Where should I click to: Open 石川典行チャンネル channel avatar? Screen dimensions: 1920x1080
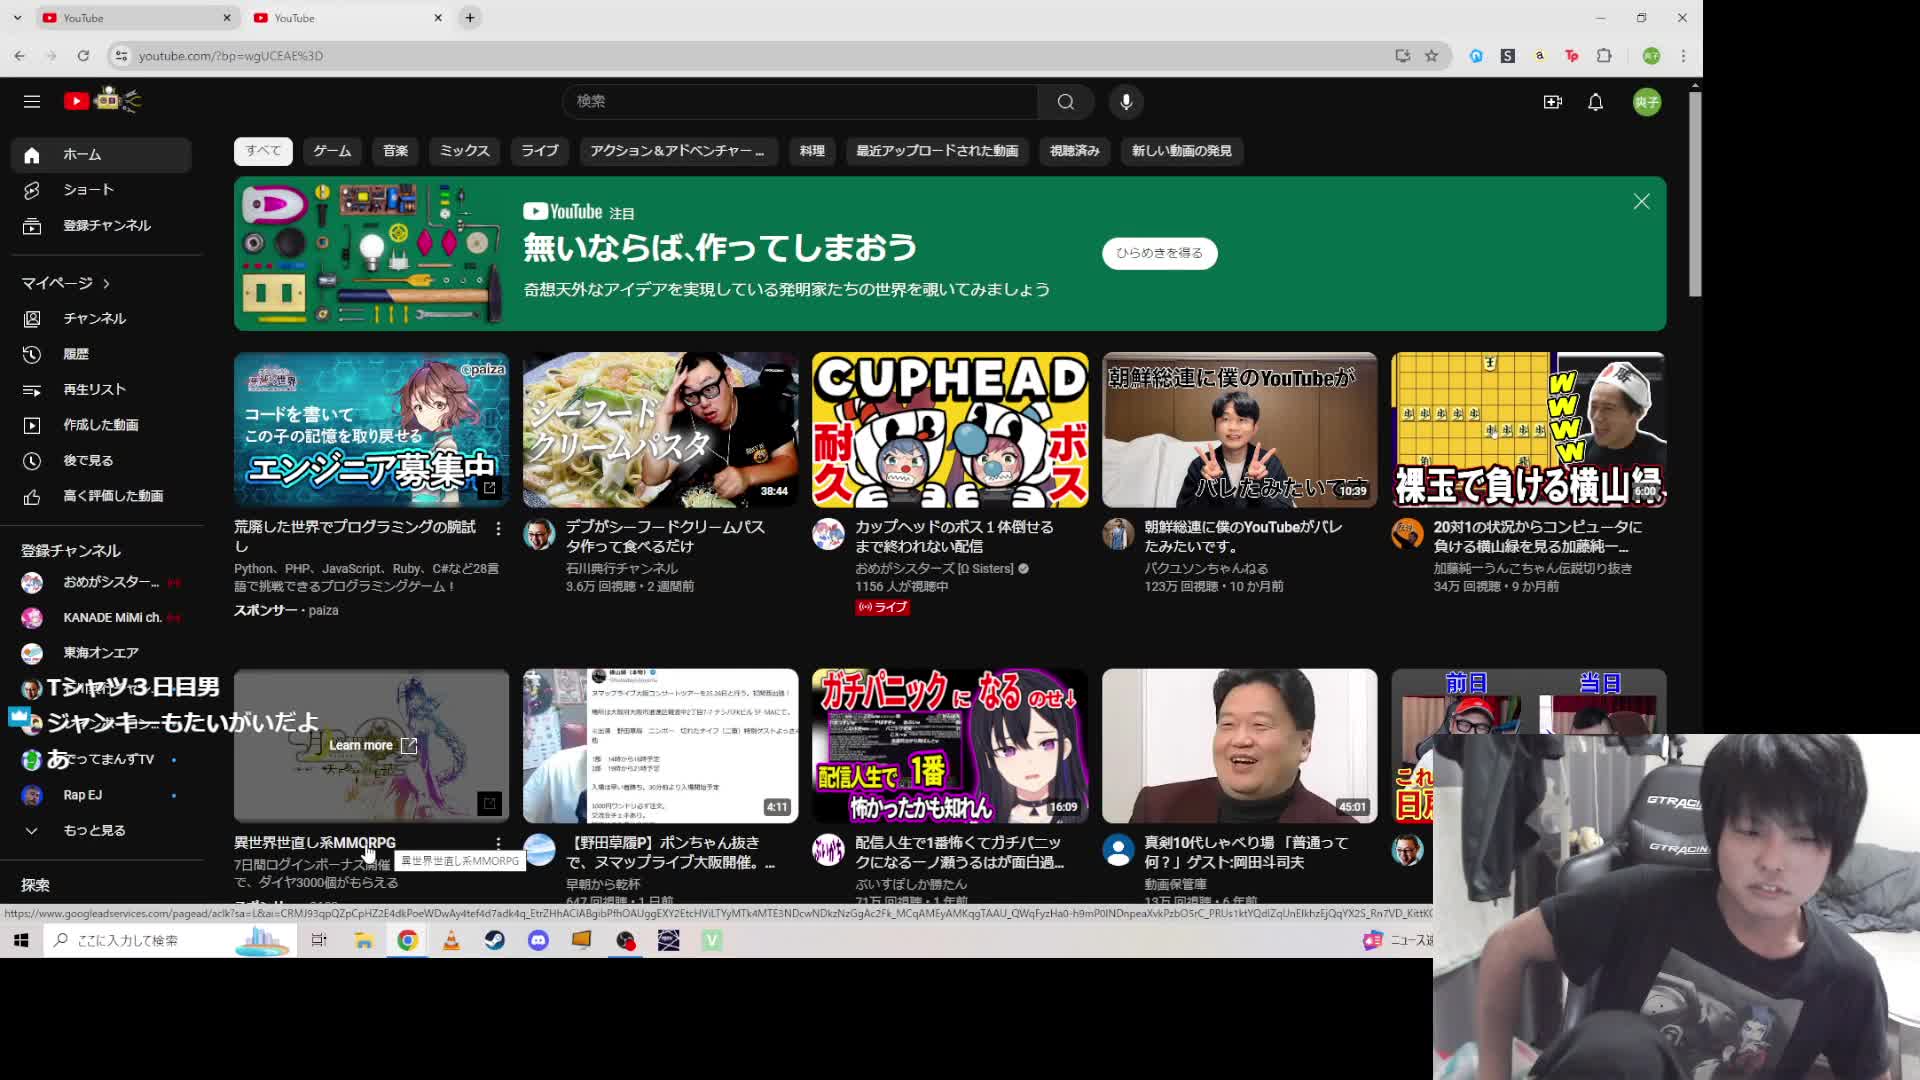coord(539,534)
